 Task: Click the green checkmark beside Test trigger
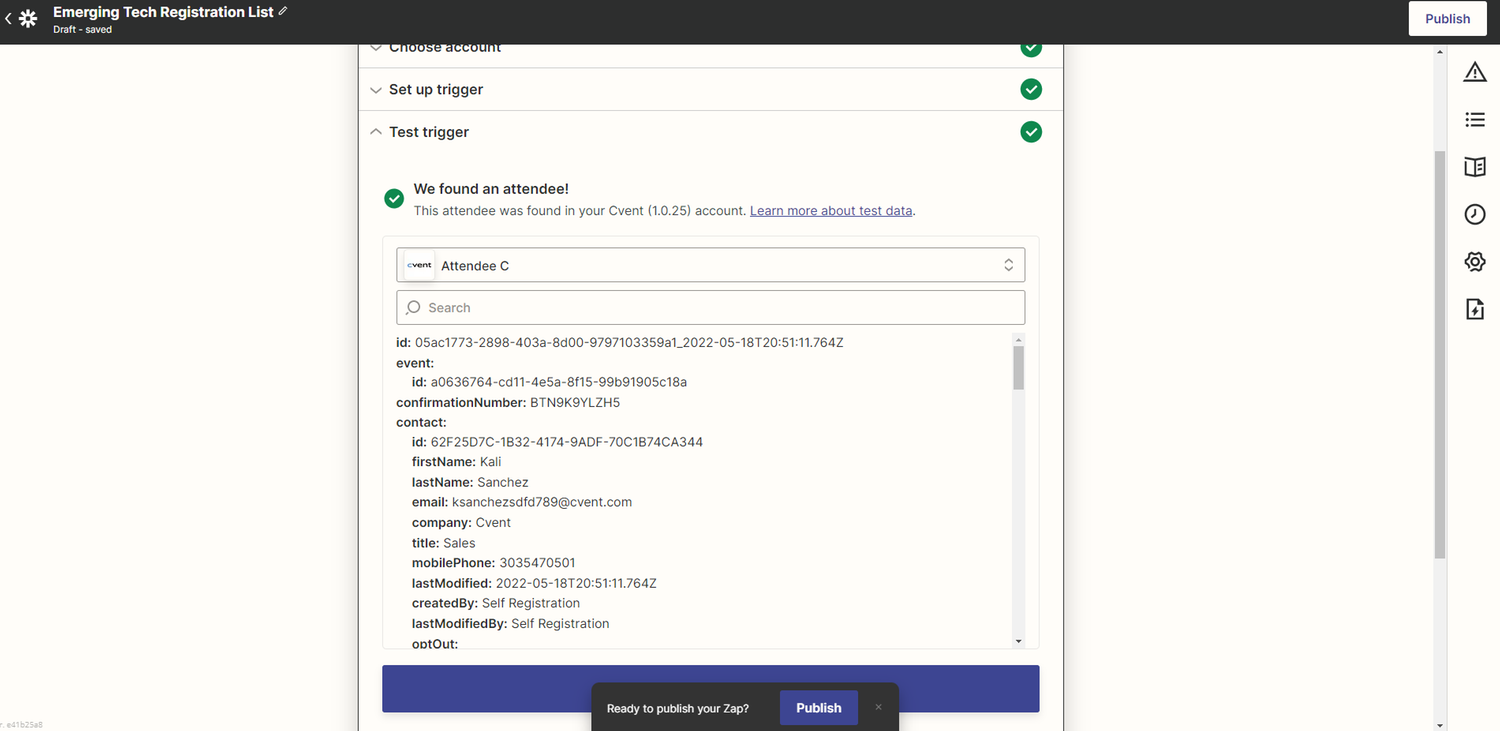[1031, 131]
